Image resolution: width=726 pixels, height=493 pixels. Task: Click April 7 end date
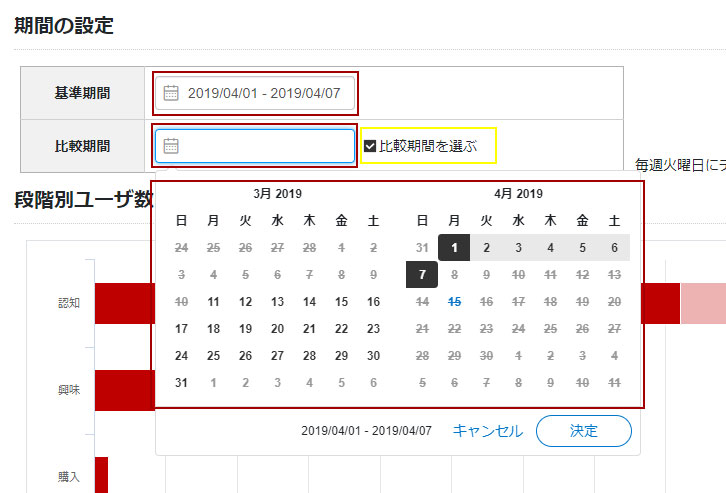(x=422, y=275)
